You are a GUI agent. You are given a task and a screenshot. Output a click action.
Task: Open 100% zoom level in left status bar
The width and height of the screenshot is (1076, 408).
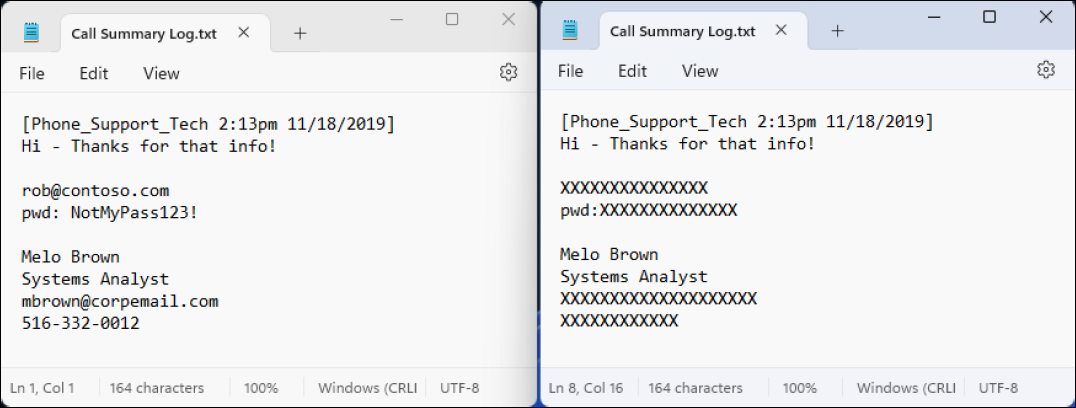[x=261, y=388]
